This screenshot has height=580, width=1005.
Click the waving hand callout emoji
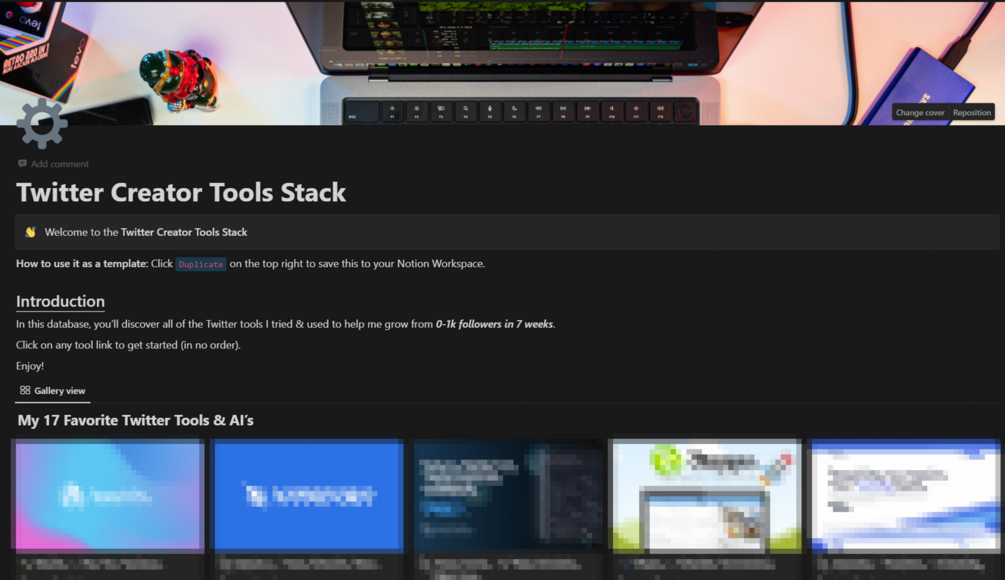(30, 232)
